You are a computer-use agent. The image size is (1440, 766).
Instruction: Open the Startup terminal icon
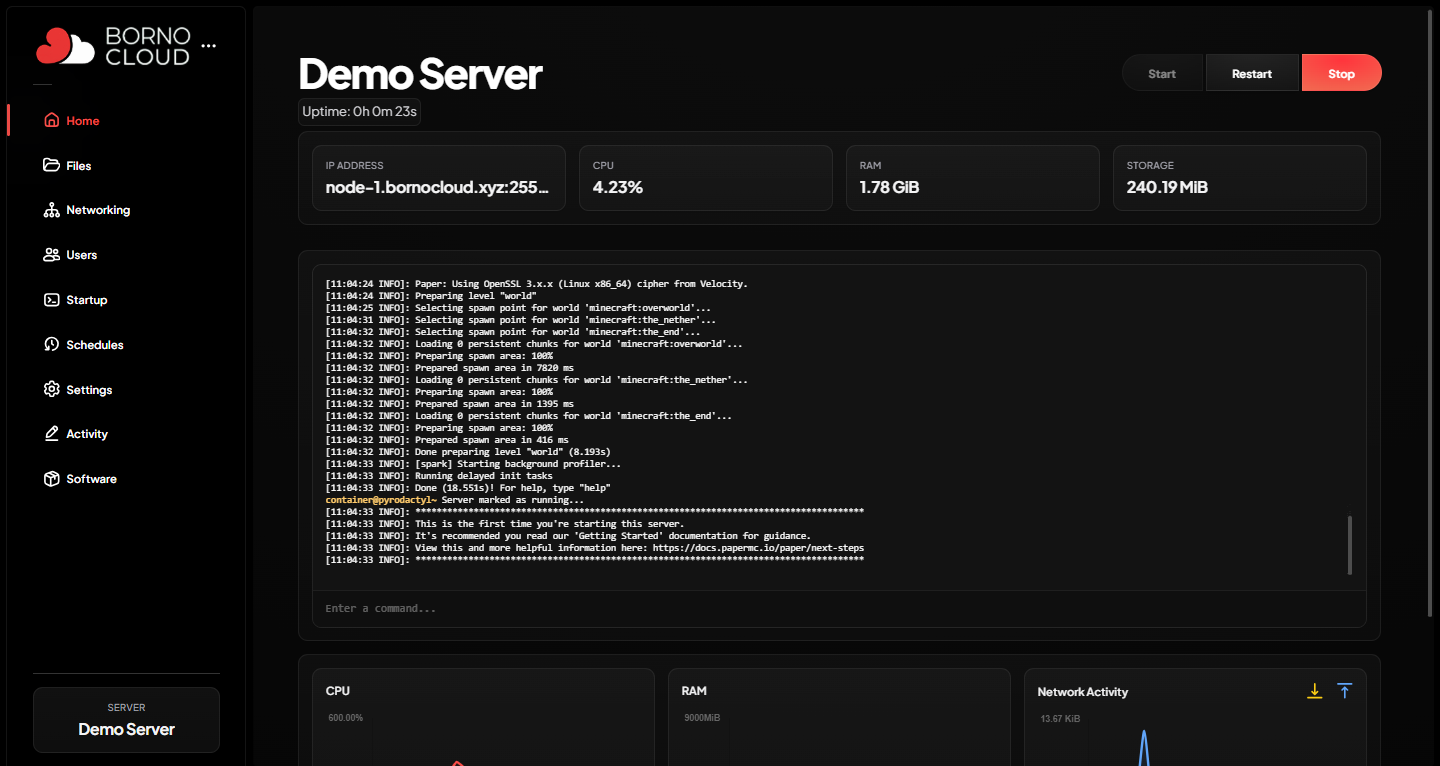click(52, 300)
